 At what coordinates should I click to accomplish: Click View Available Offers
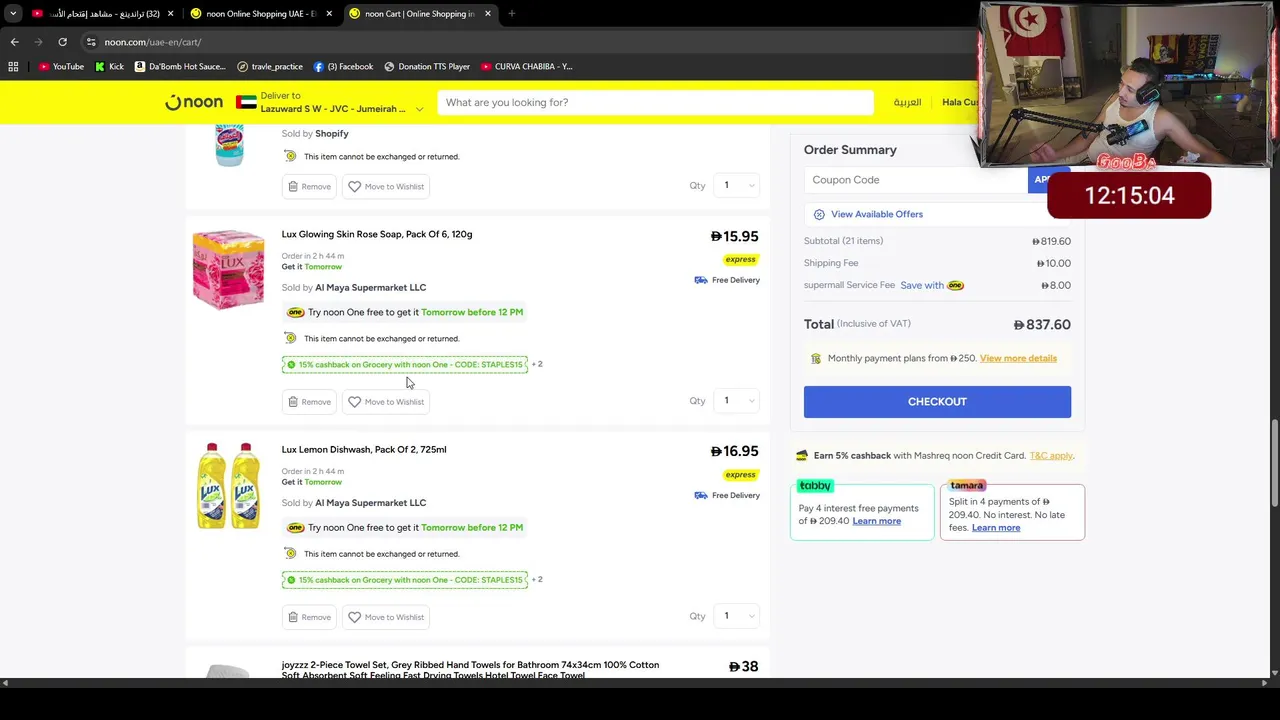pyautogui.click(x=877, y=214)
